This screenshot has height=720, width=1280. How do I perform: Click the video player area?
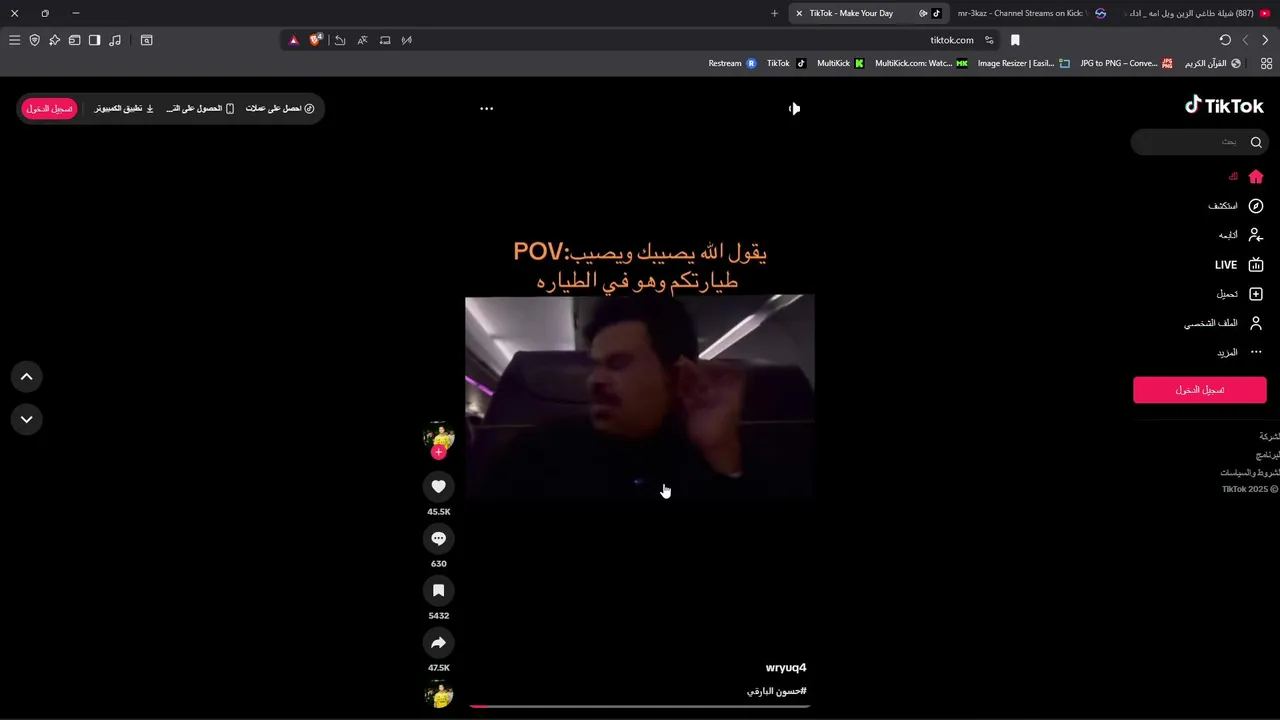[639, 397]
